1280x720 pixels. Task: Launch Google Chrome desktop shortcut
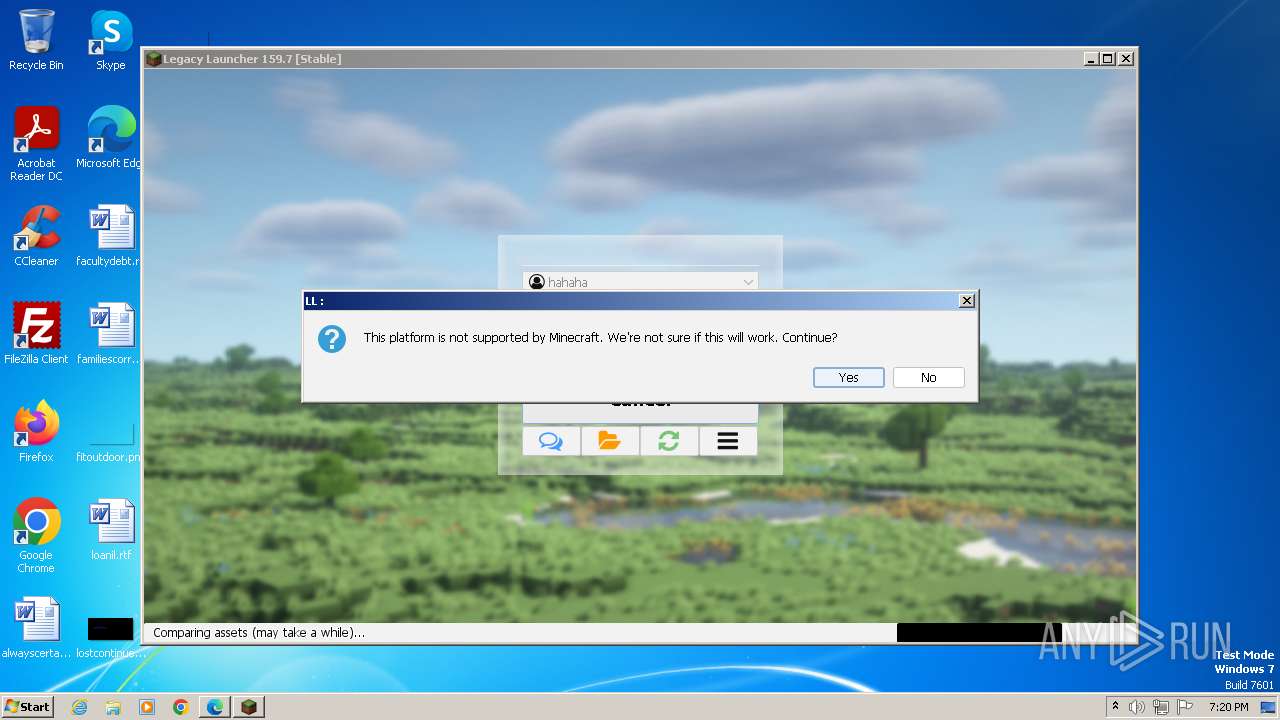[36, 536]
